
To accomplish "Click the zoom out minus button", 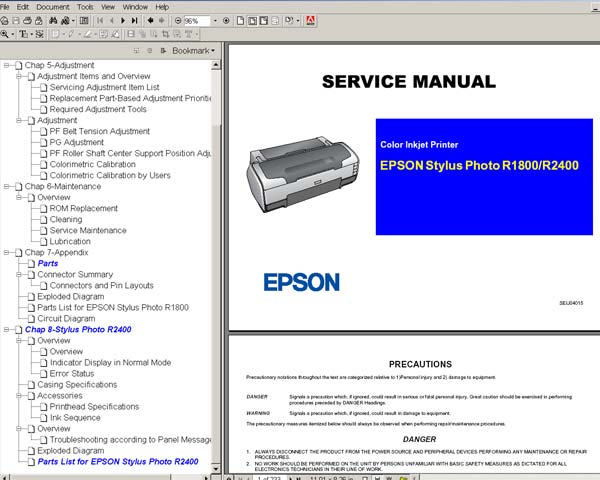I will [x=178, y=21].
